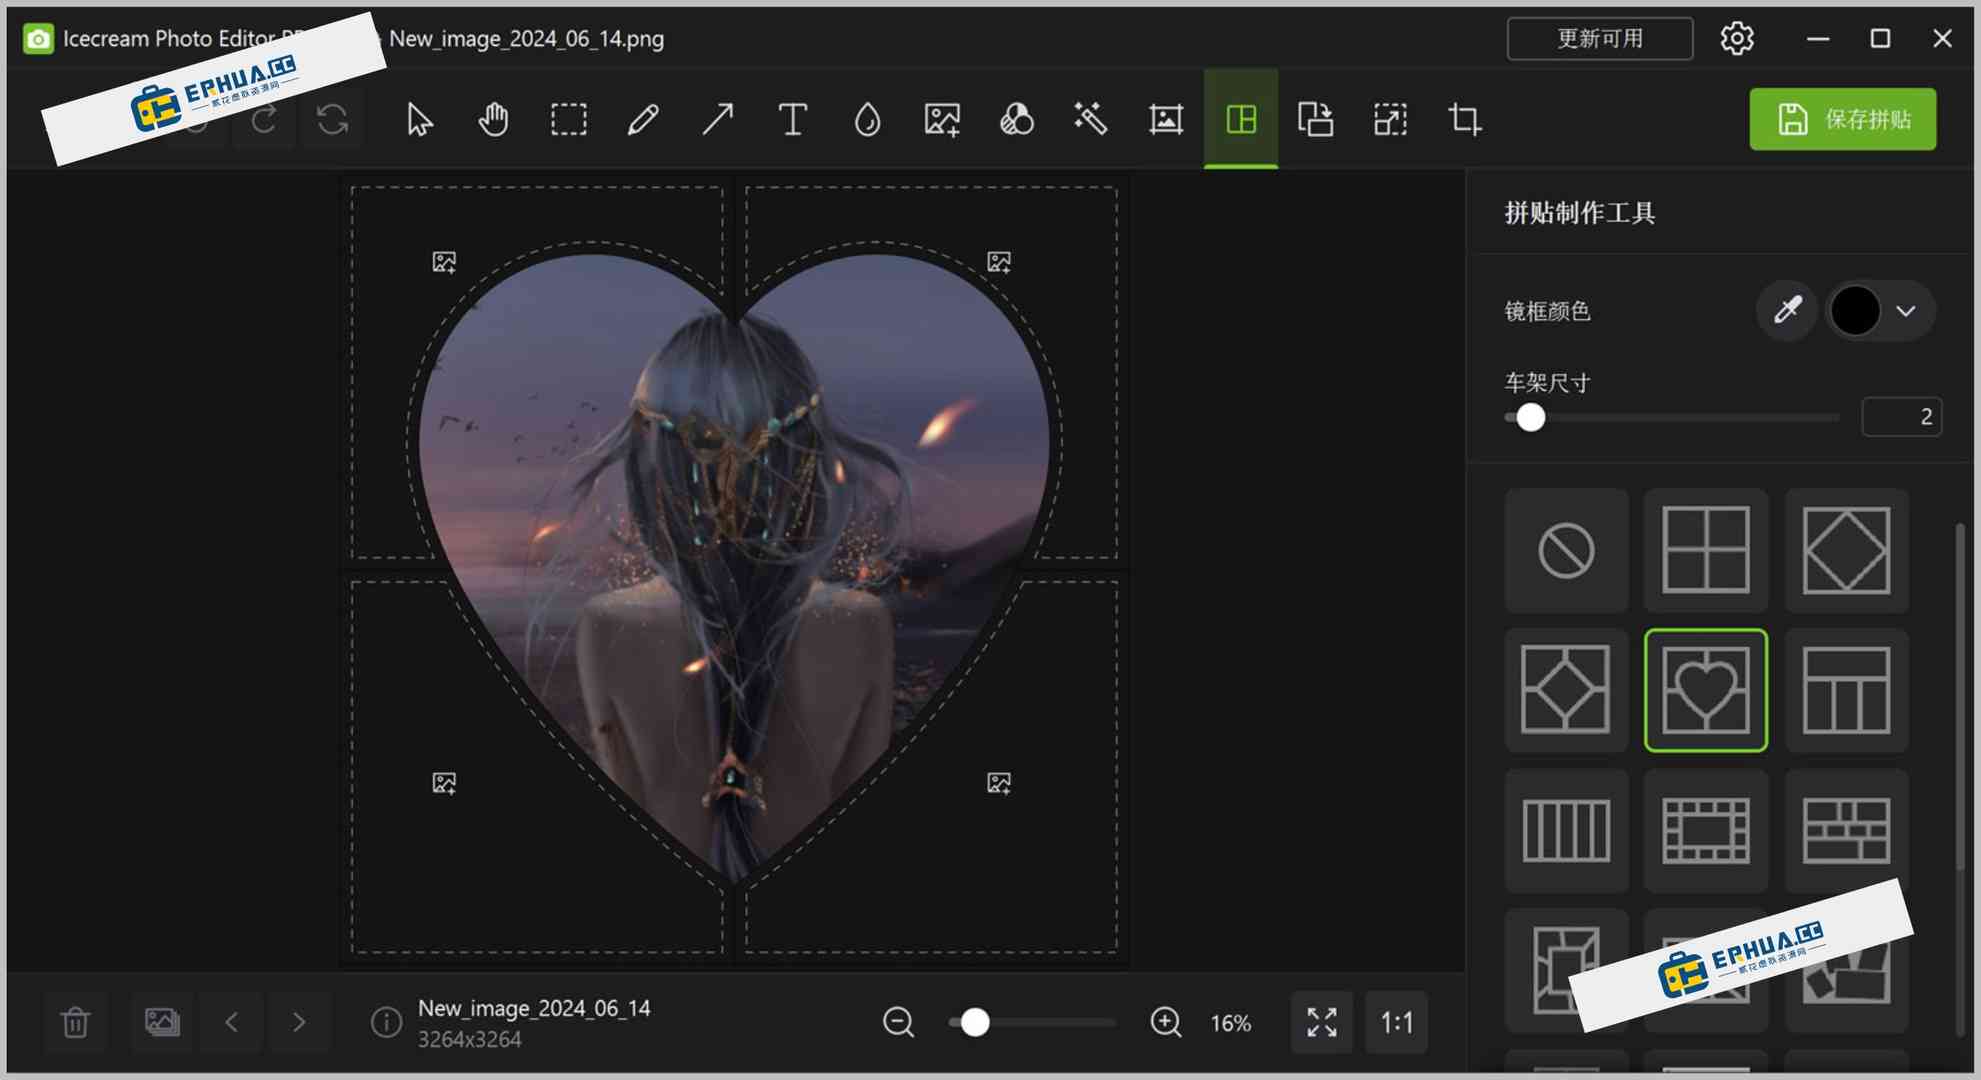The height and width of the screenshot is (1080, 1981).
Task: Select the rectangular selection tool
Action: (x=568, y=119)
